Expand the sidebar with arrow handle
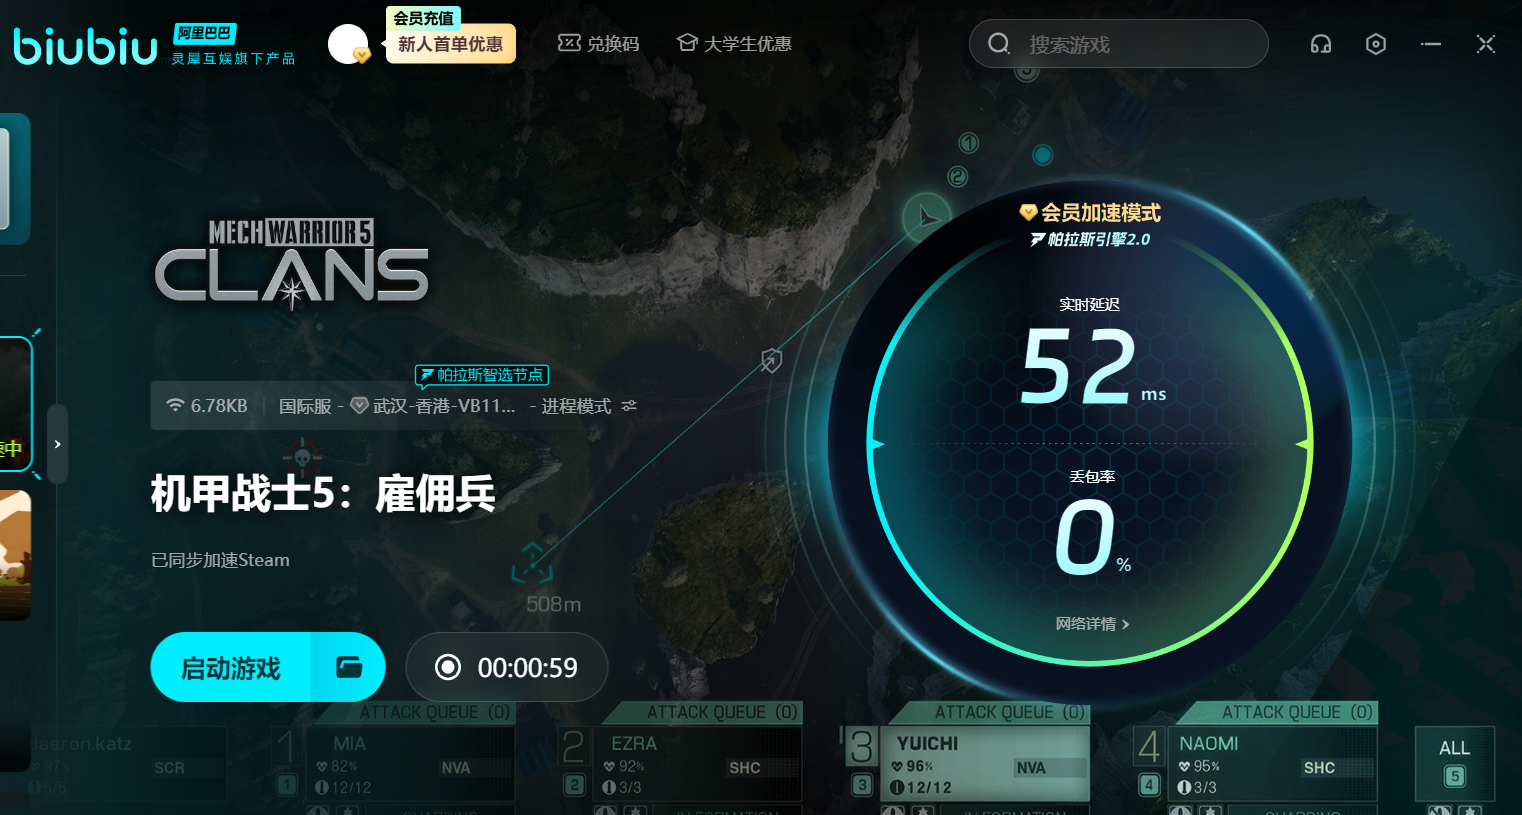Image resolution: width=1522 pixels, height=815 pixels. (57, 444)
